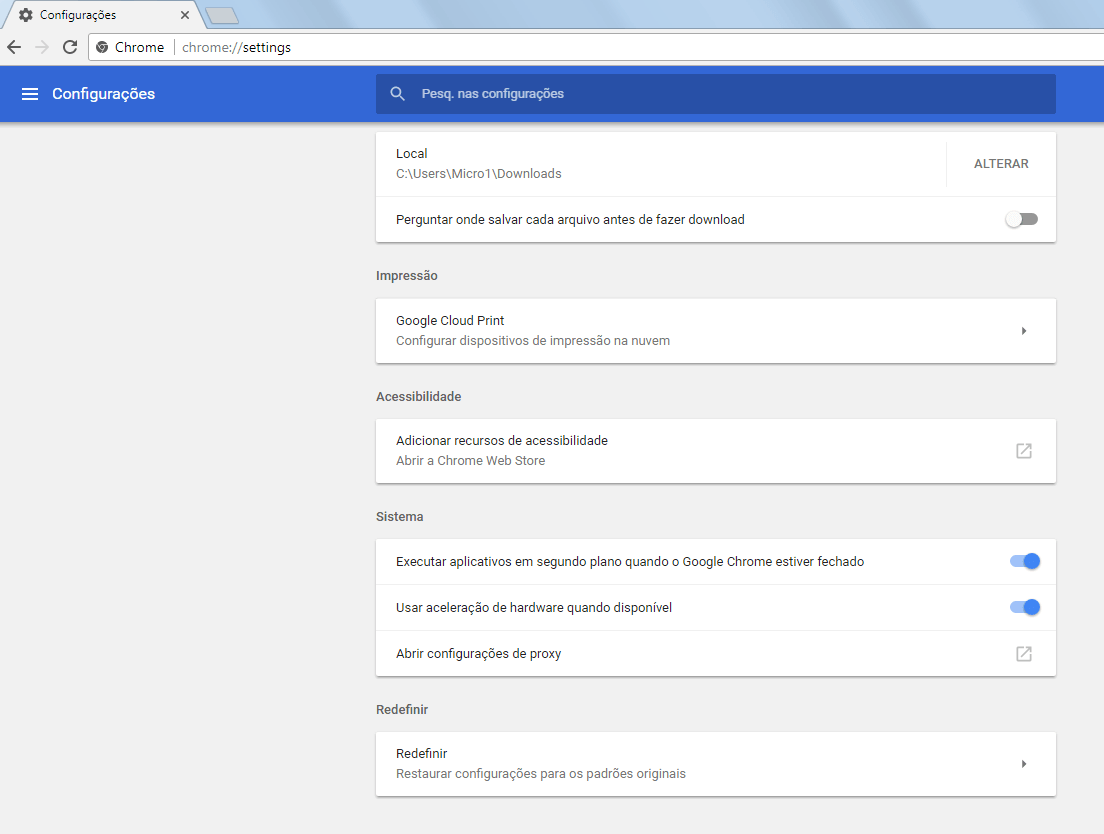Click the browser forward arrow
This screenshot has width=1104, height=834.
(42, 47)
